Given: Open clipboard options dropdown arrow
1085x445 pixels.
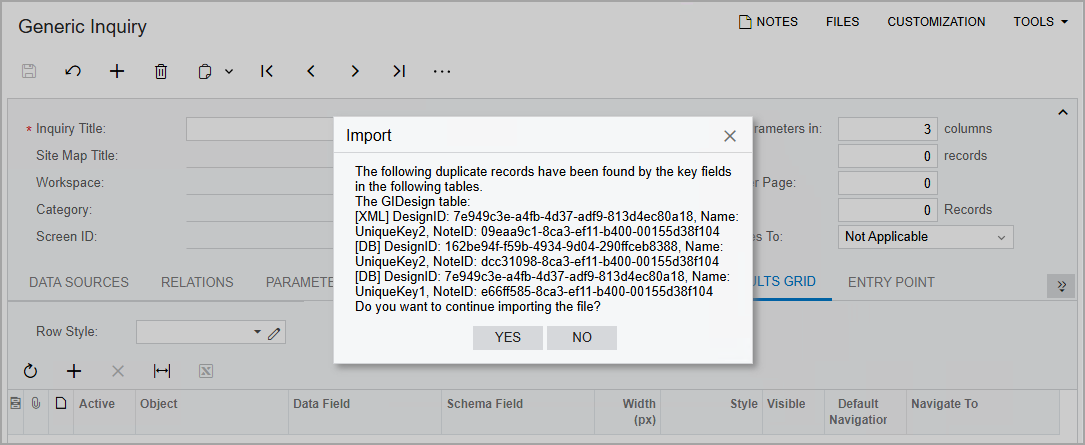Looking at the screenshot, I should click(229, 71).
